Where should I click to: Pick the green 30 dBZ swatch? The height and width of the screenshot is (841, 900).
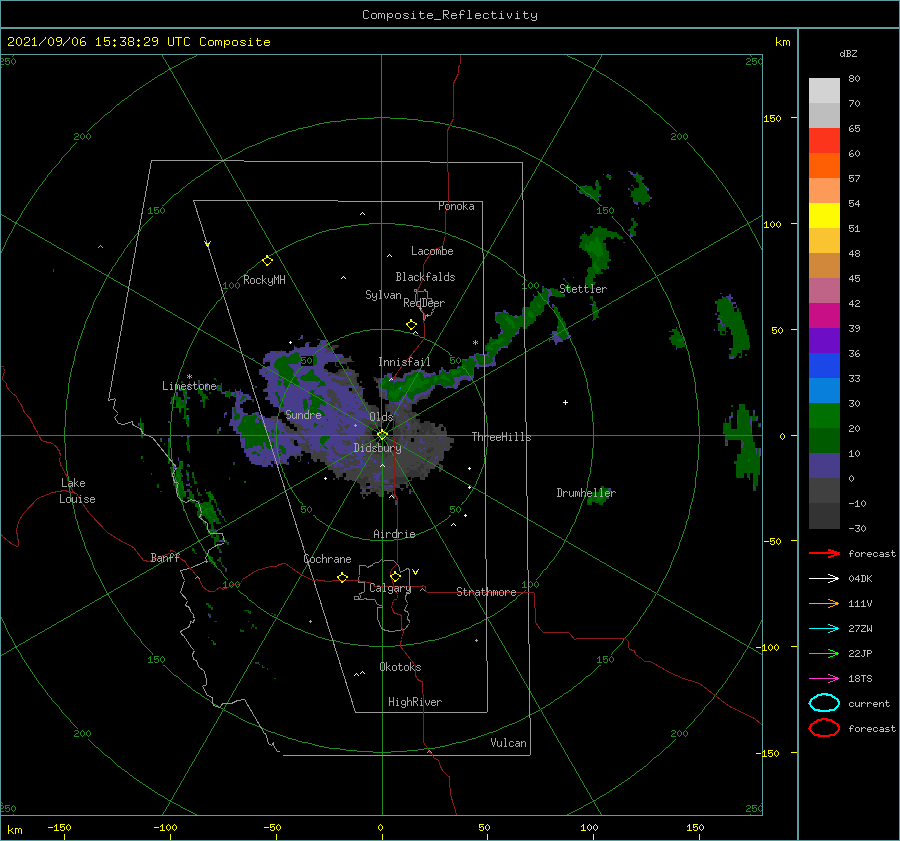point(824,416)
